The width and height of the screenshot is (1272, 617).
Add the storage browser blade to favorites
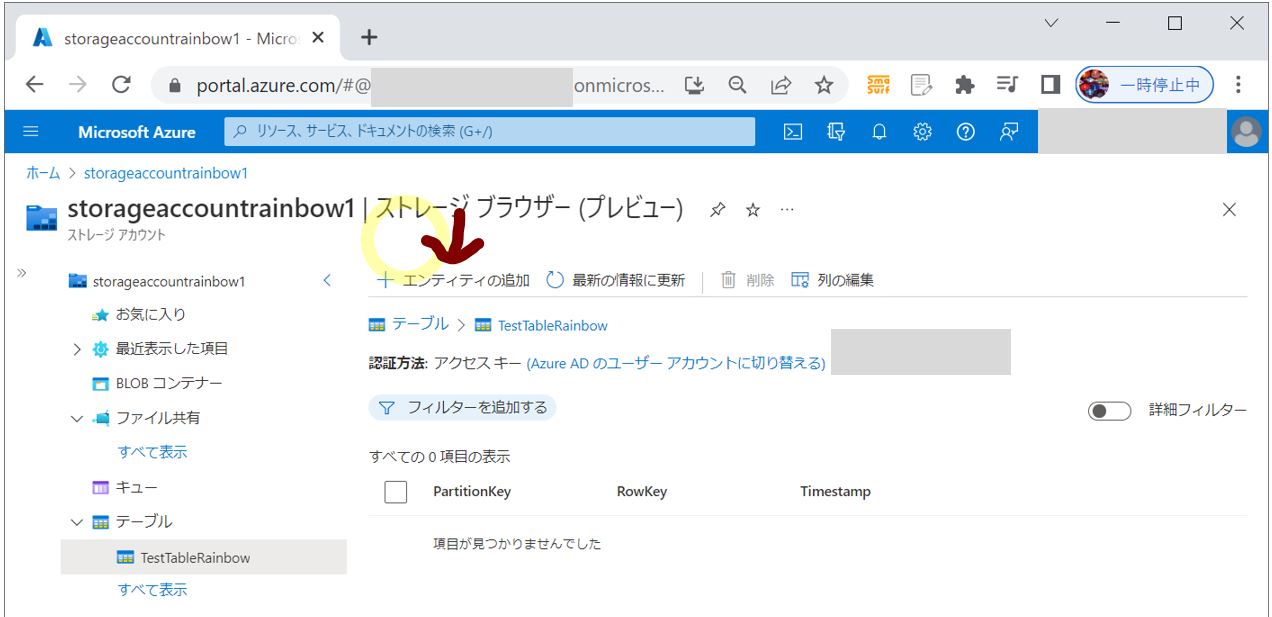[x=753, y=210]
